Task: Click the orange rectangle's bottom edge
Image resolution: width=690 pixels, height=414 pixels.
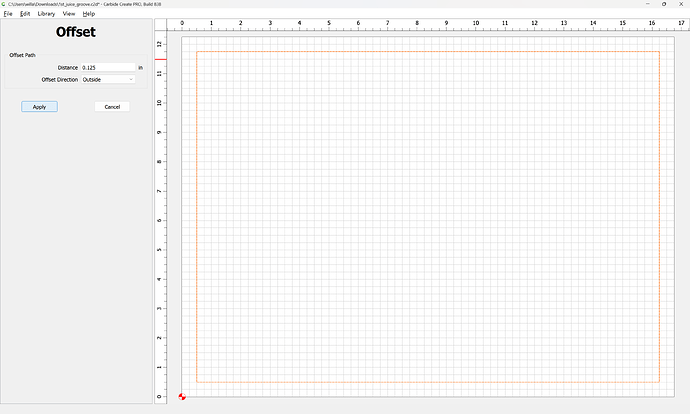Action: coord(428,382)
